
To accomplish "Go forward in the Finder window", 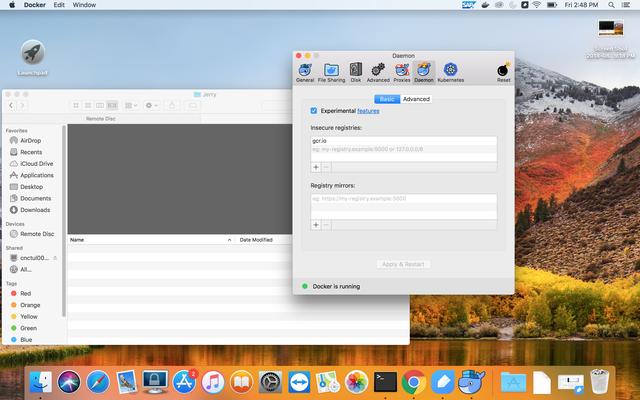I will click(x=22, y=105).
